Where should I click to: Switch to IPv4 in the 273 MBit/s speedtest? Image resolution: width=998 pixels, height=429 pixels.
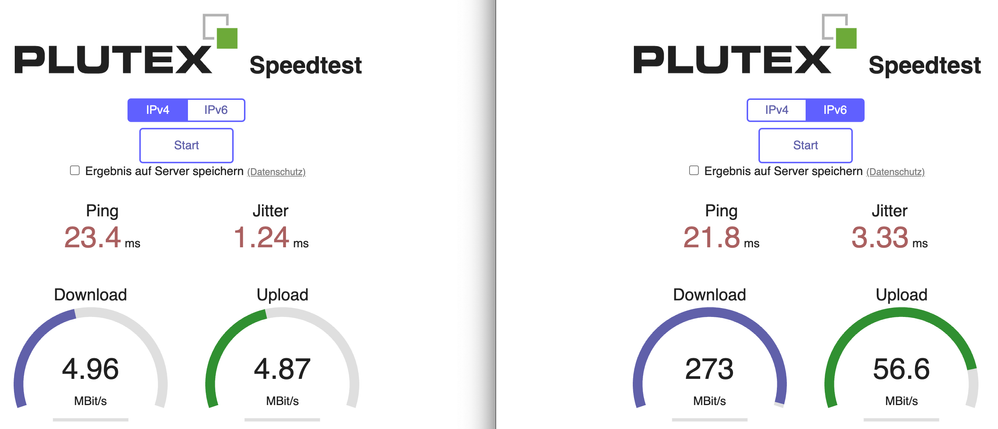click(x=777, y=110)
